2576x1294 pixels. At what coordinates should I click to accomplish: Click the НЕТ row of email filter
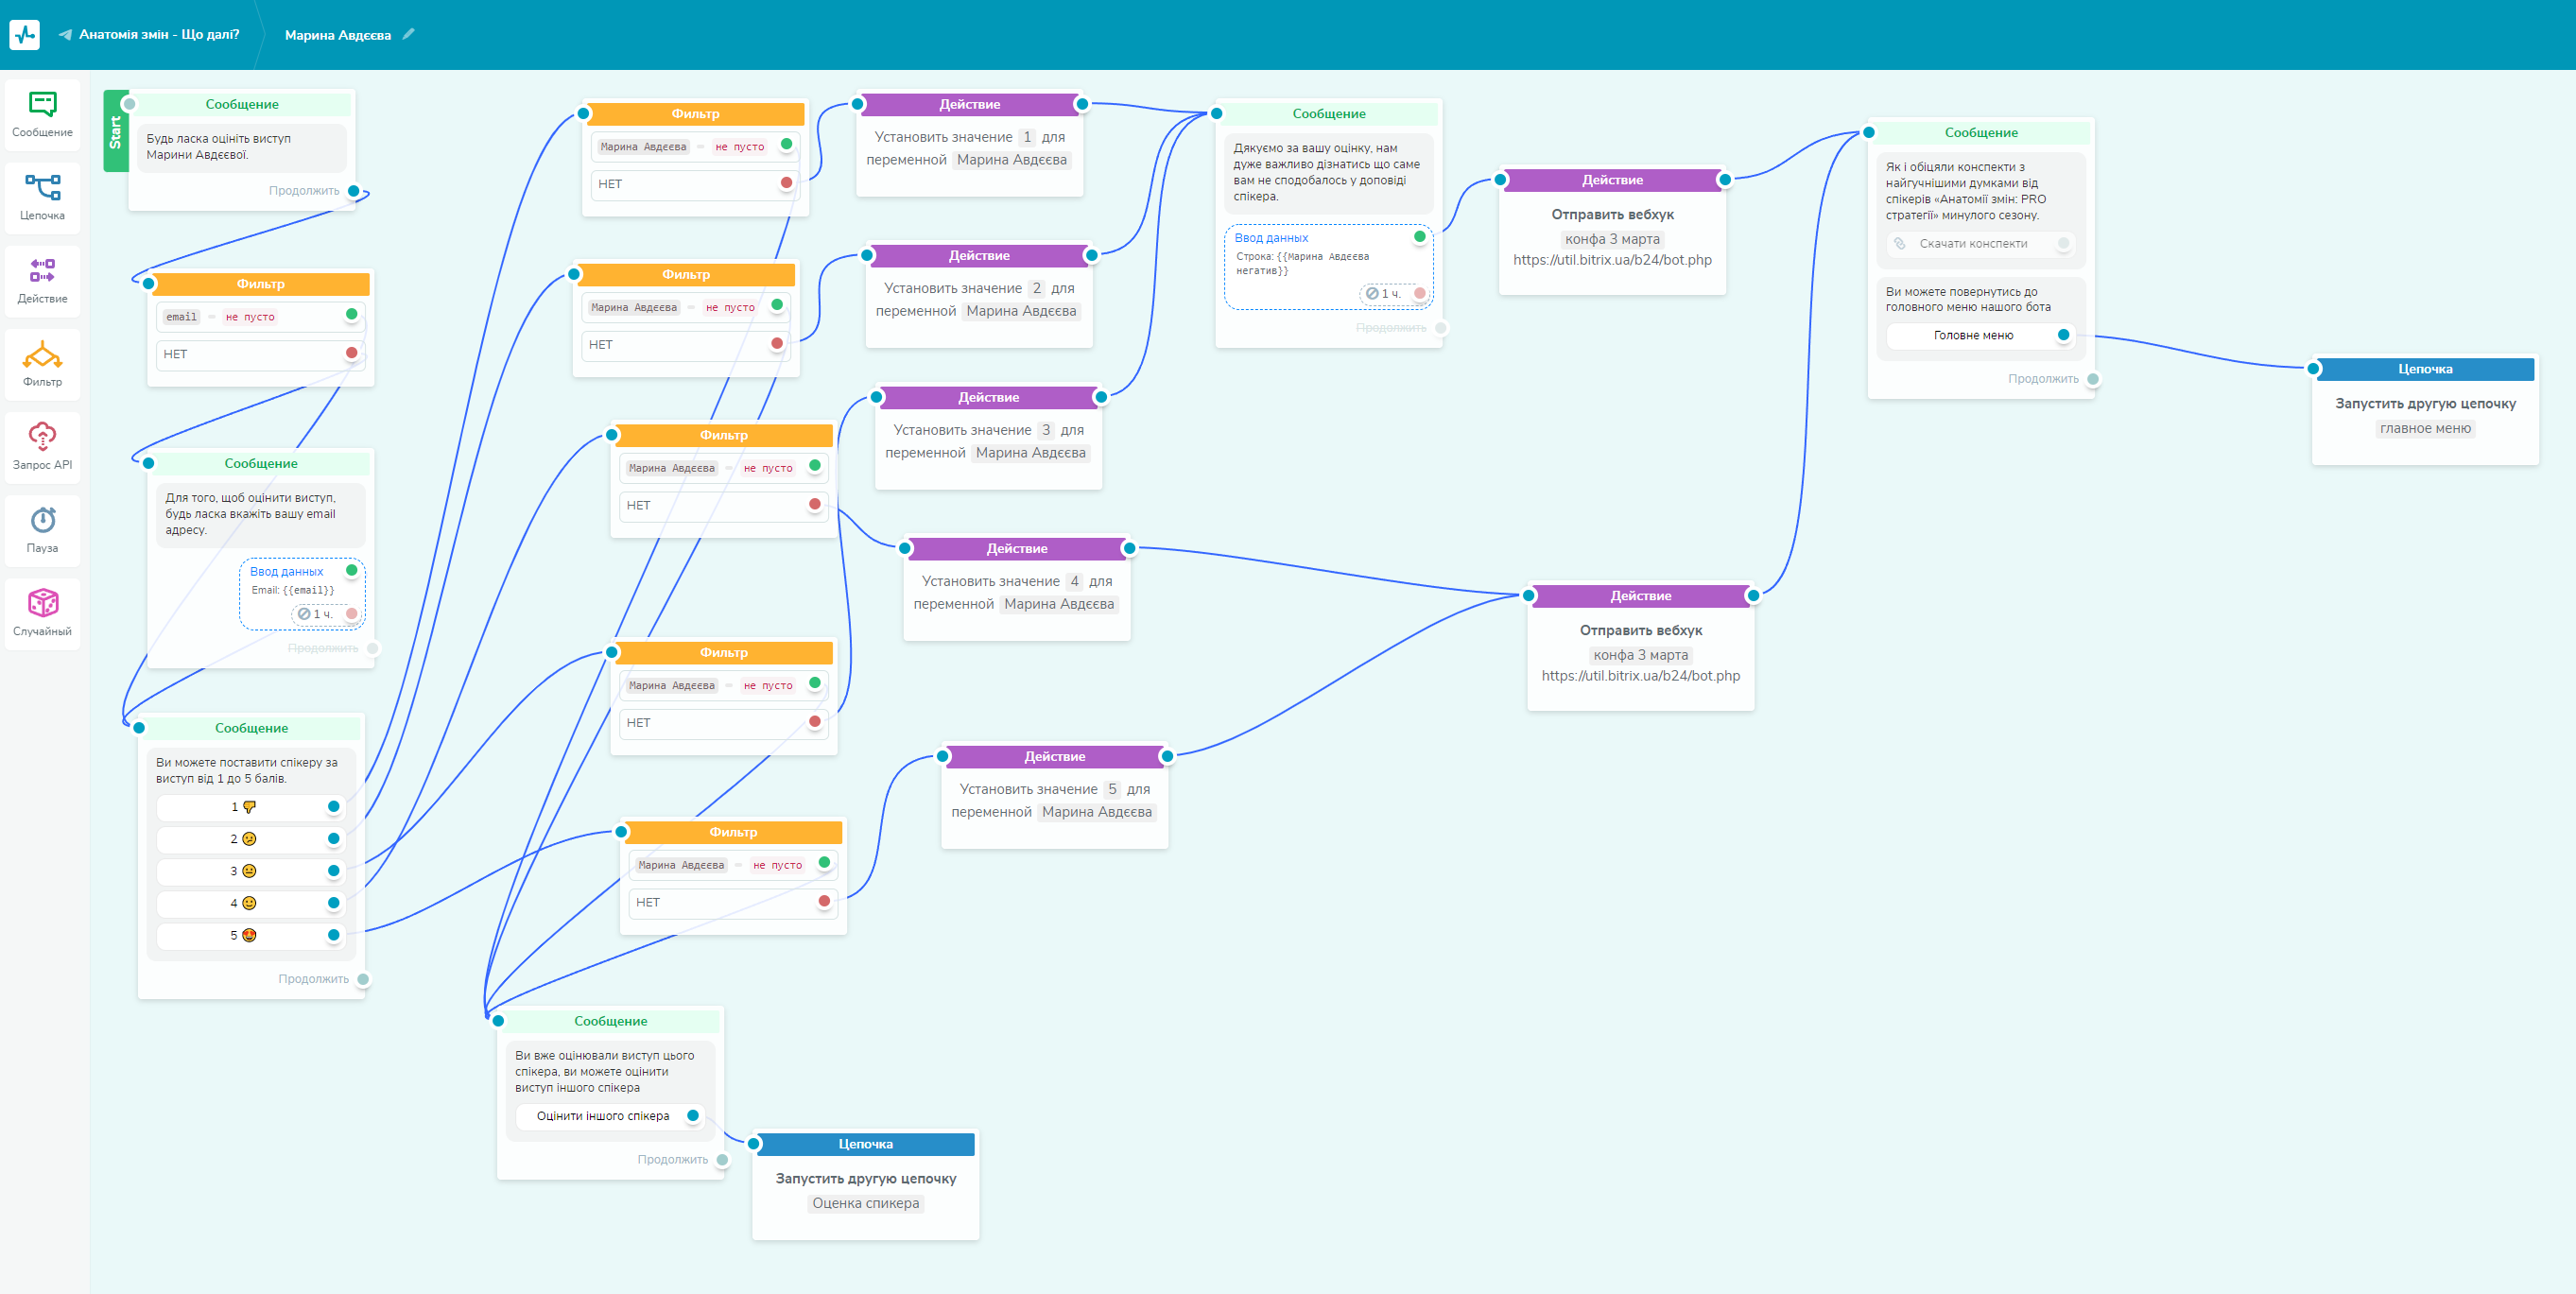point(260,354)
